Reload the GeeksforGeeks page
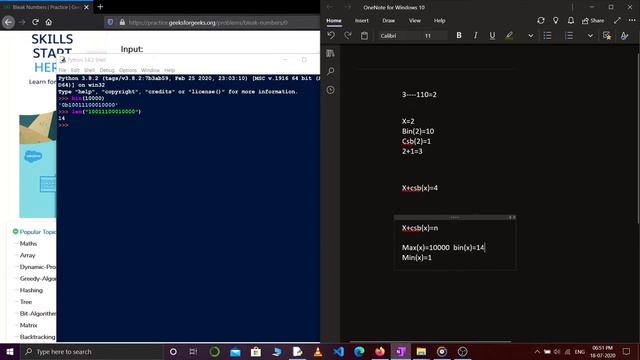Screen dimensions: 640x360 36,22
